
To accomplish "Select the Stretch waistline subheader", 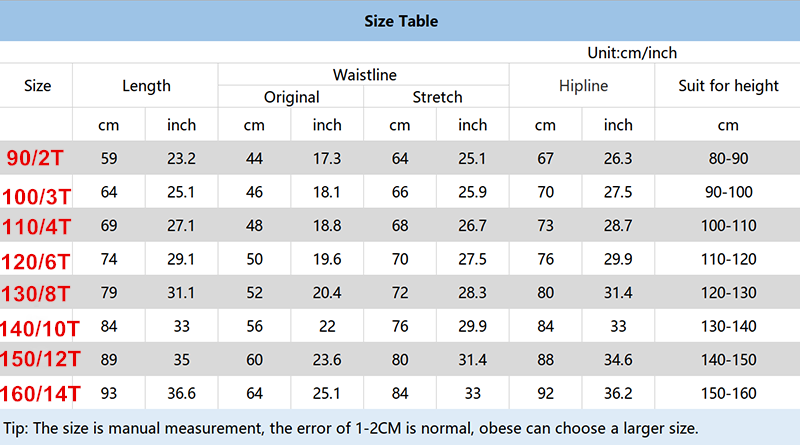I will pyautogui.click(x=437, y=97).
